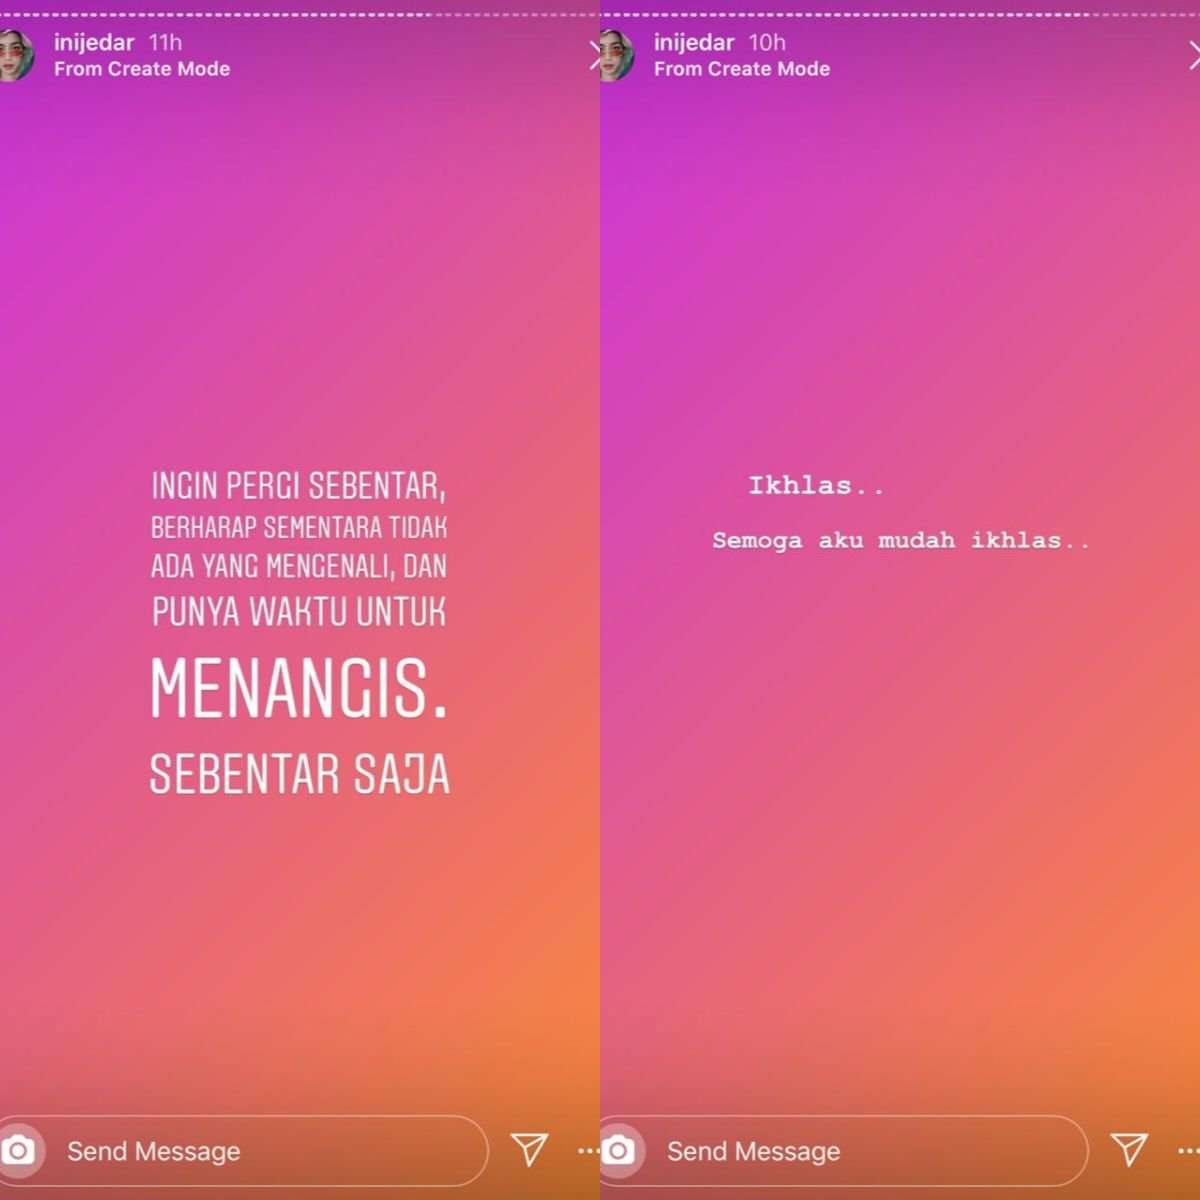
Task: Tap the MENANGIS text on the story
Action: 299,689
